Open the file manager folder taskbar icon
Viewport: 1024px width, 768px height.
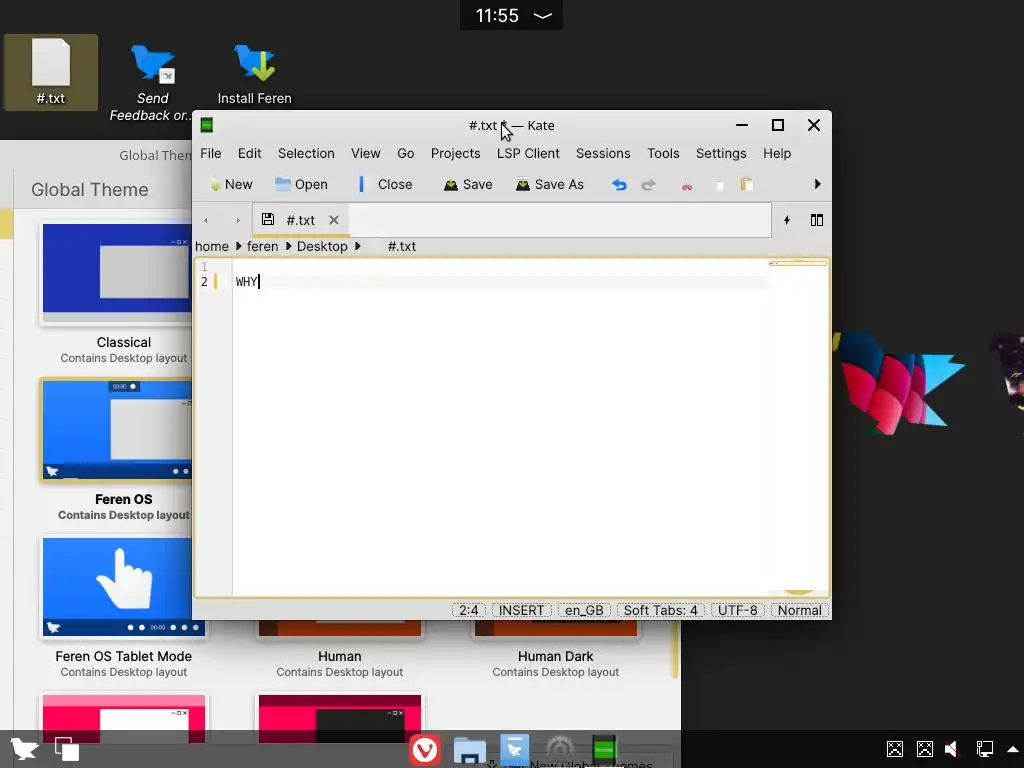tap(470, 750)
